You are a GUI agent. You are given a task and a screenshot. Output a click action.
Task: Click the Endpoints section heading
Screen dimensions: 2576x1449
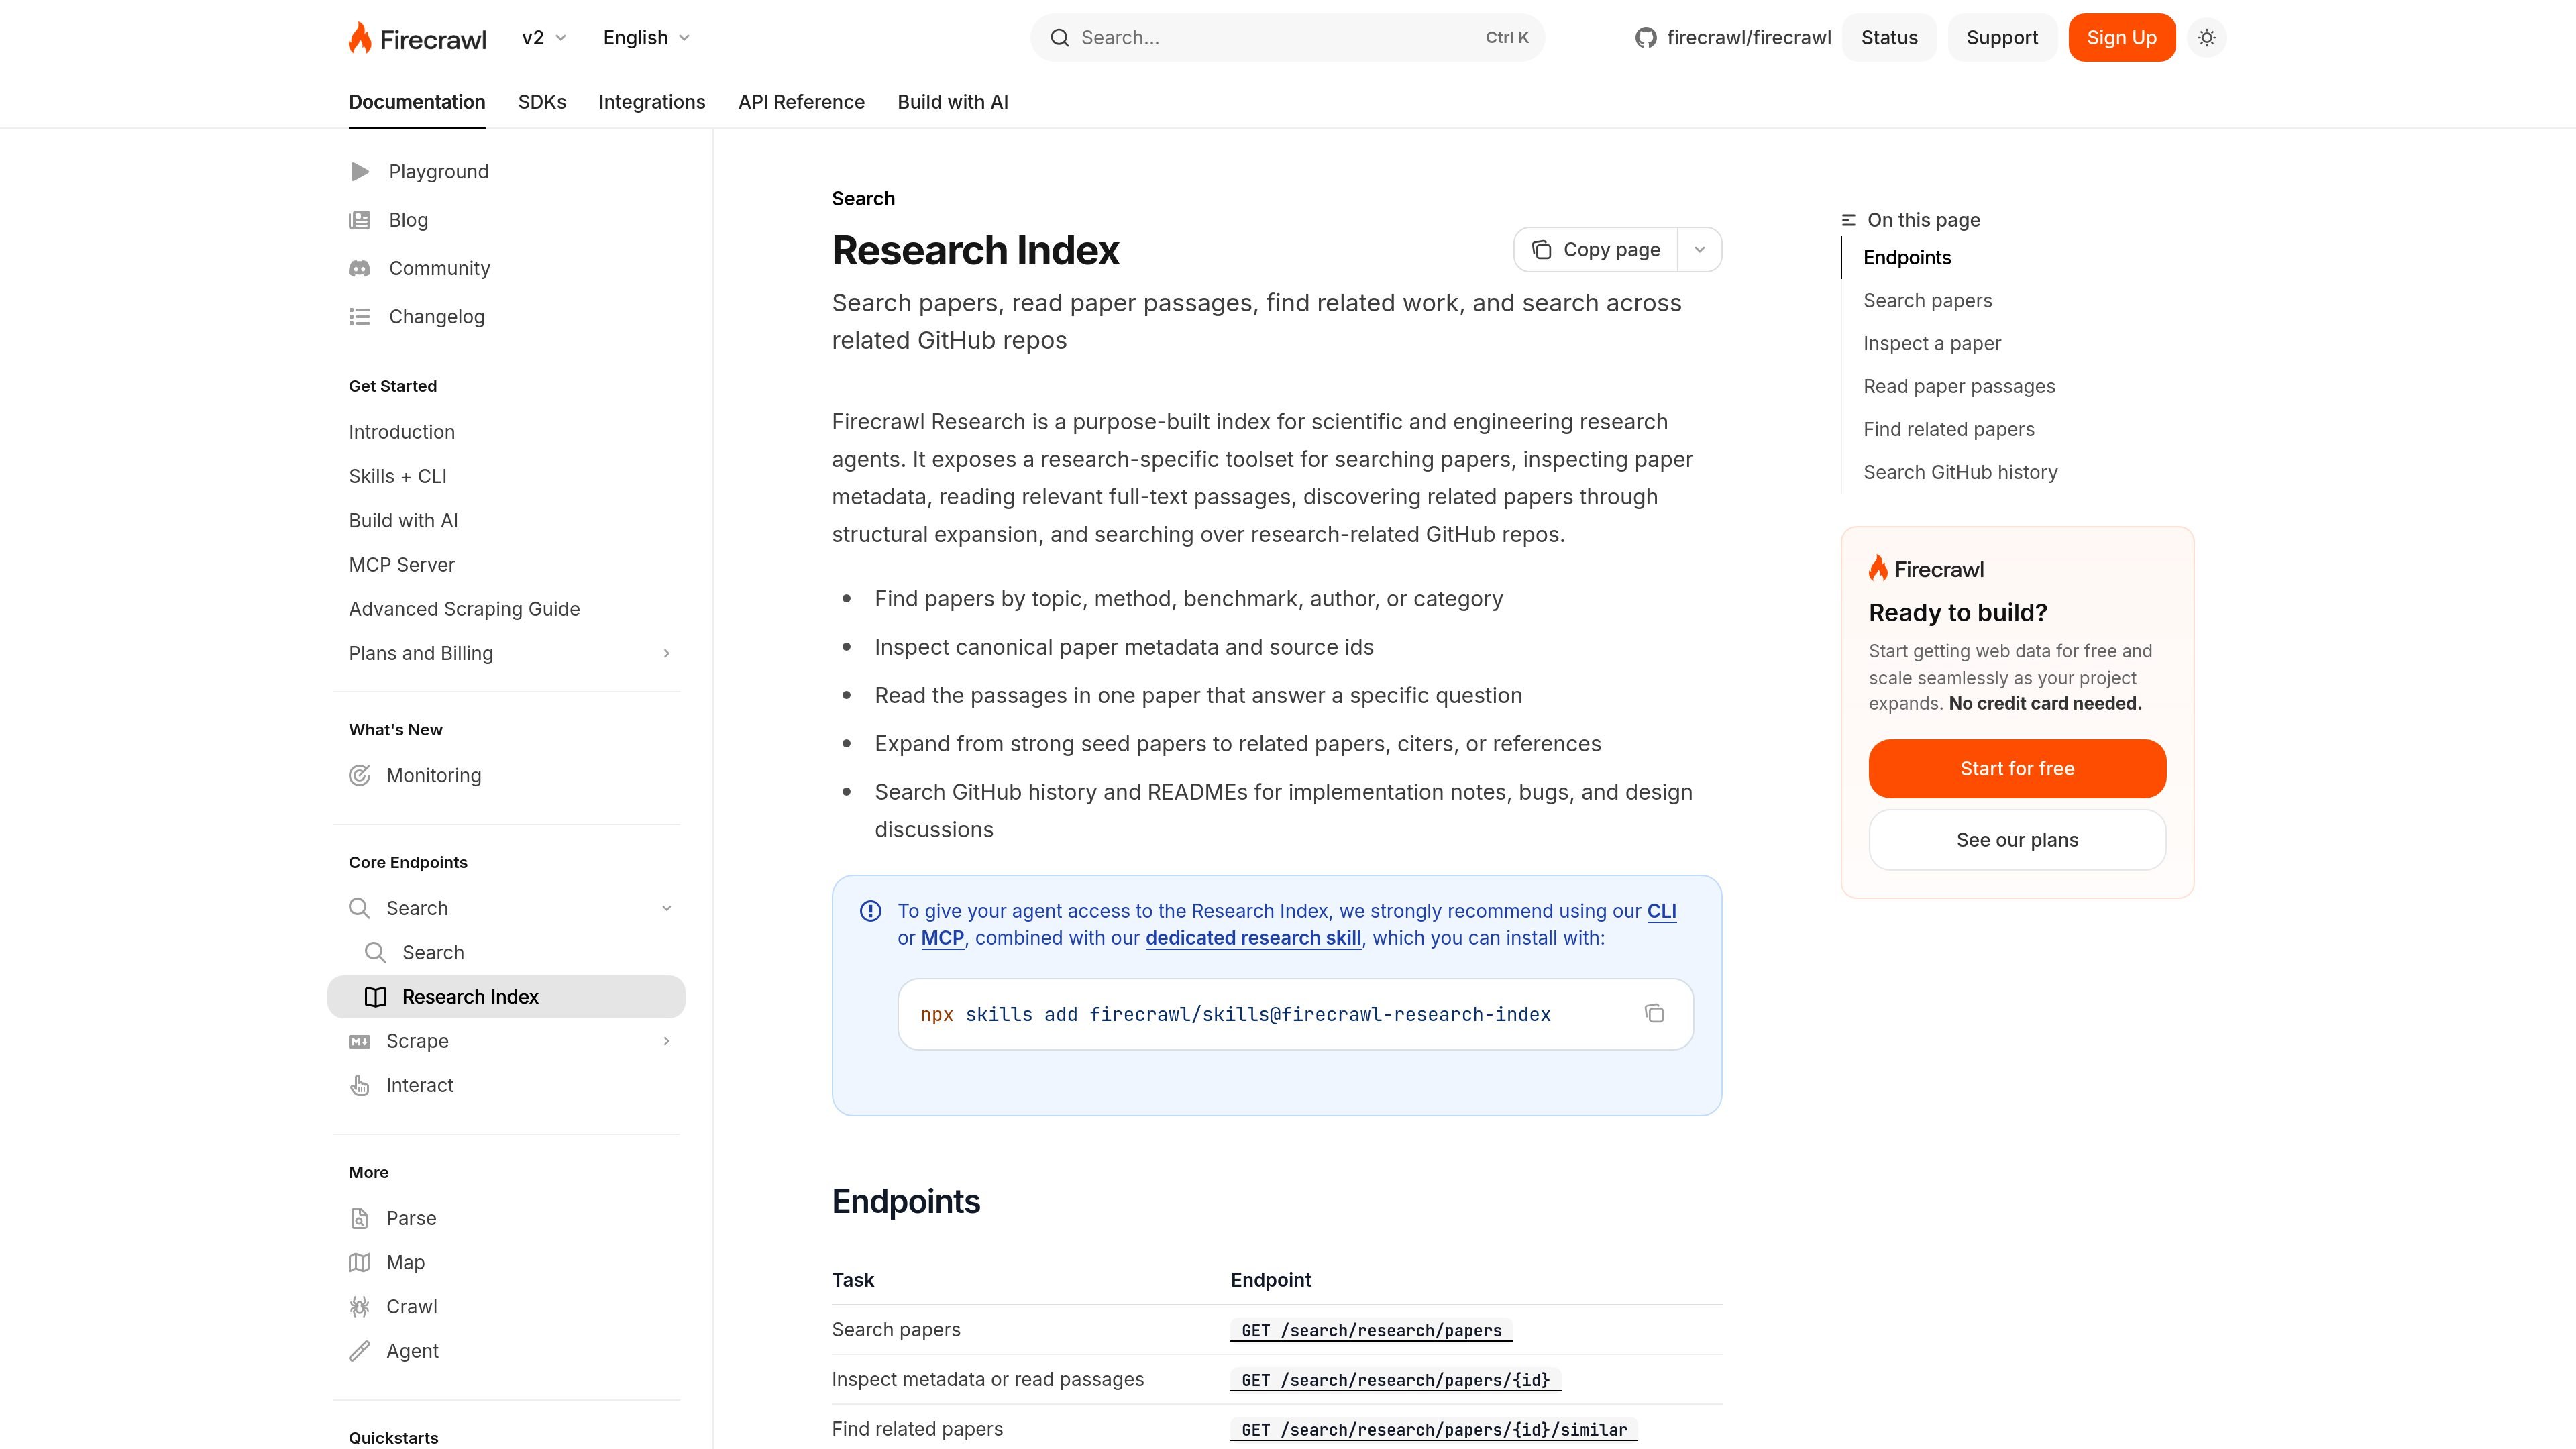[x=905, y=1202]
